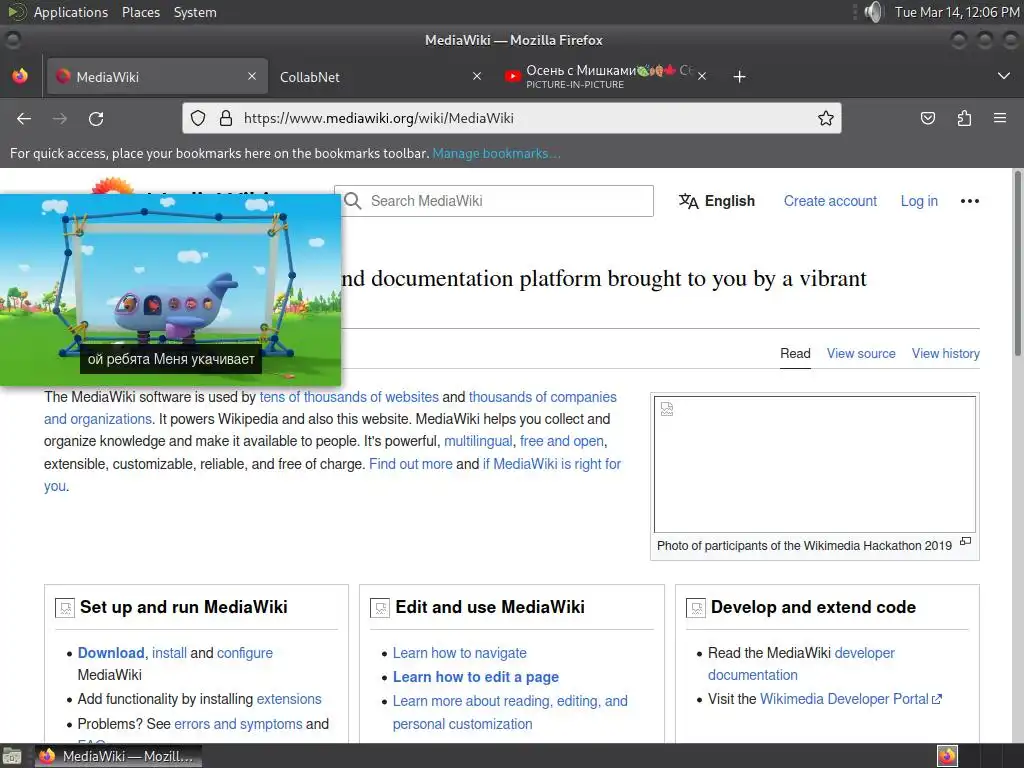Select the Read page tab
The height and width of the screenshot is (768, 1024).
795,353
